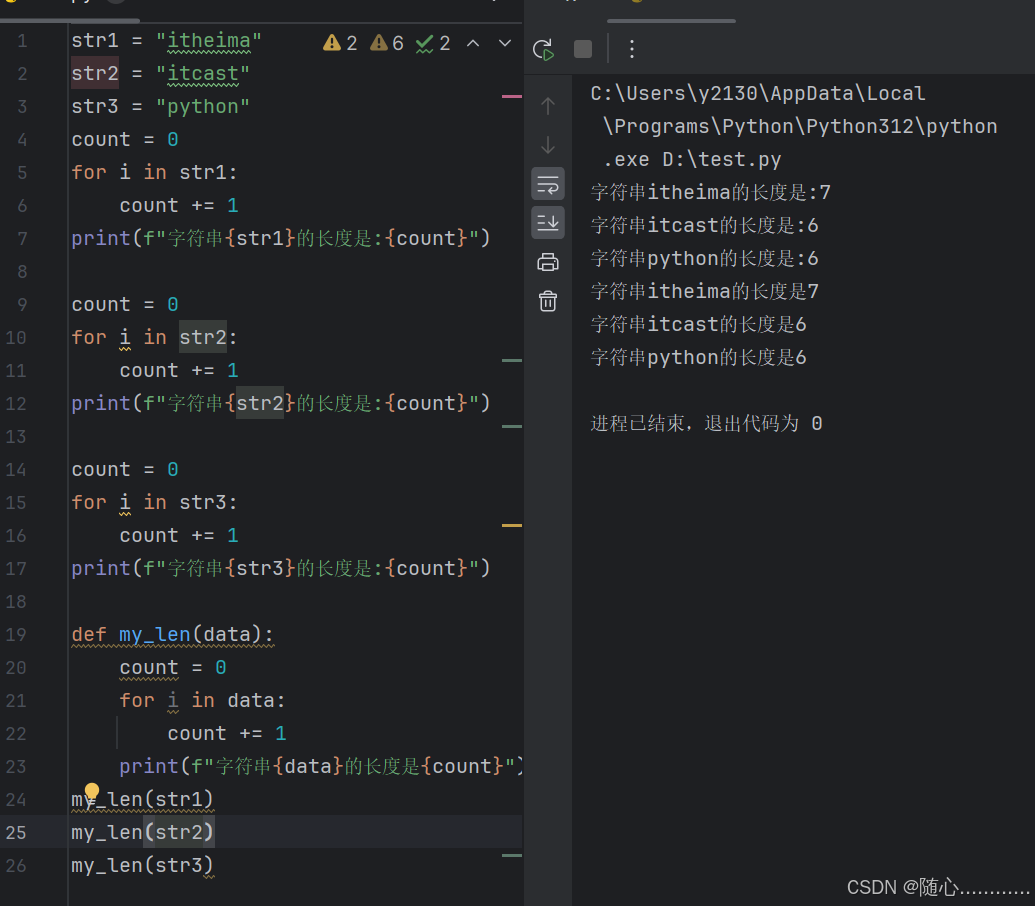Click line number 19 in the gutter
Screen dimensions: 1035x906
(x=16, y=635)
